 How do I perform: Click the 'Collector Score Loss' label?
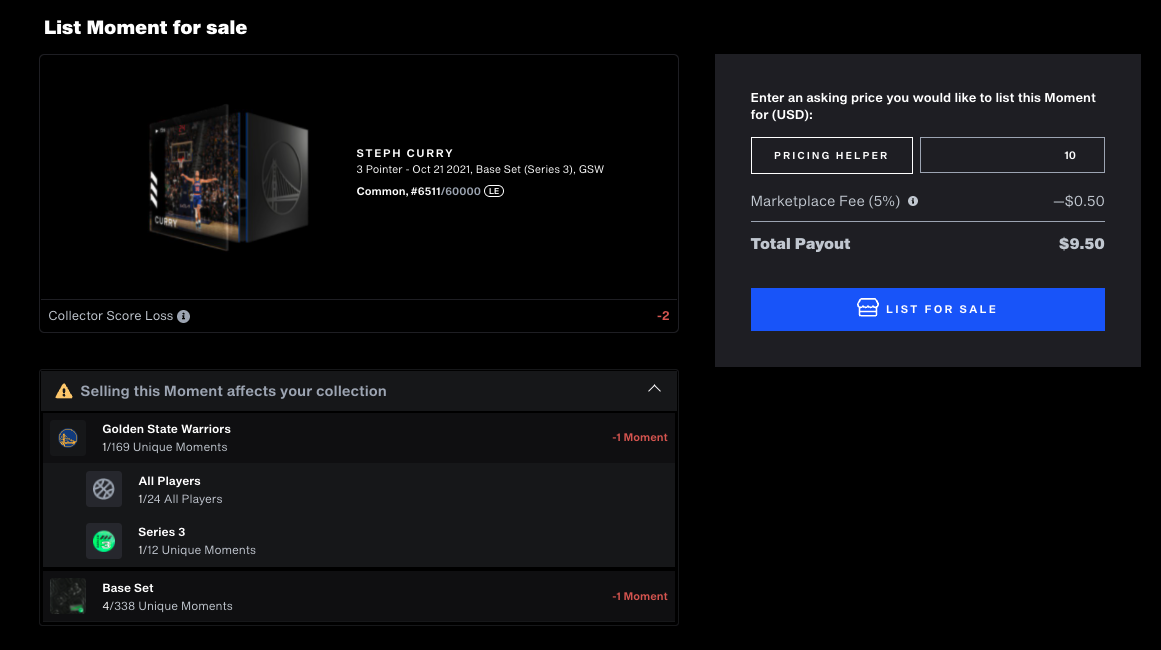click(110, 316)
